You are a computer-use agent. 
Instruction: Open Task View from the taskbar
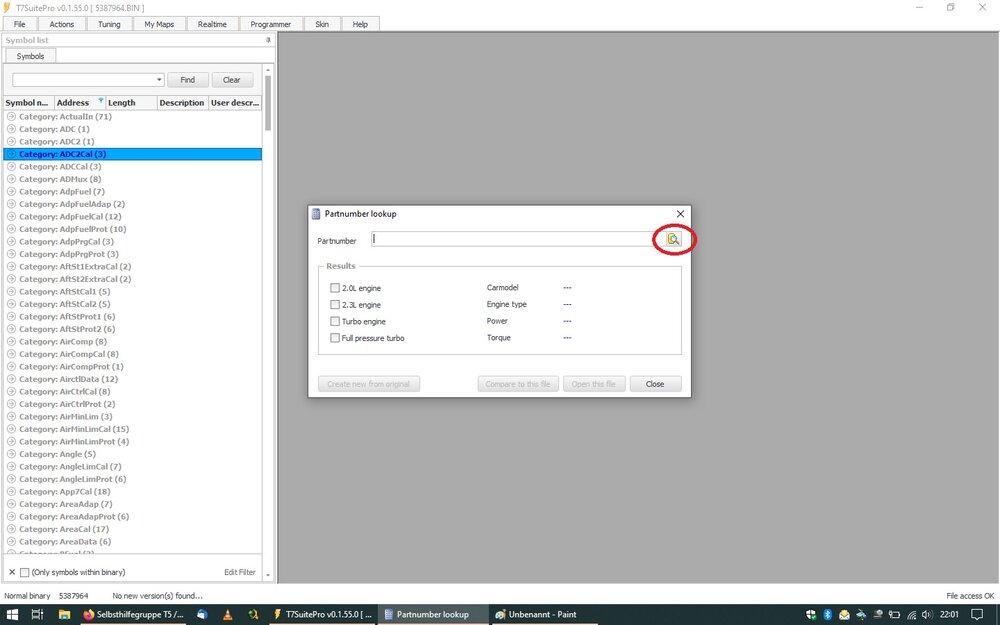click(x=37, y=615)
